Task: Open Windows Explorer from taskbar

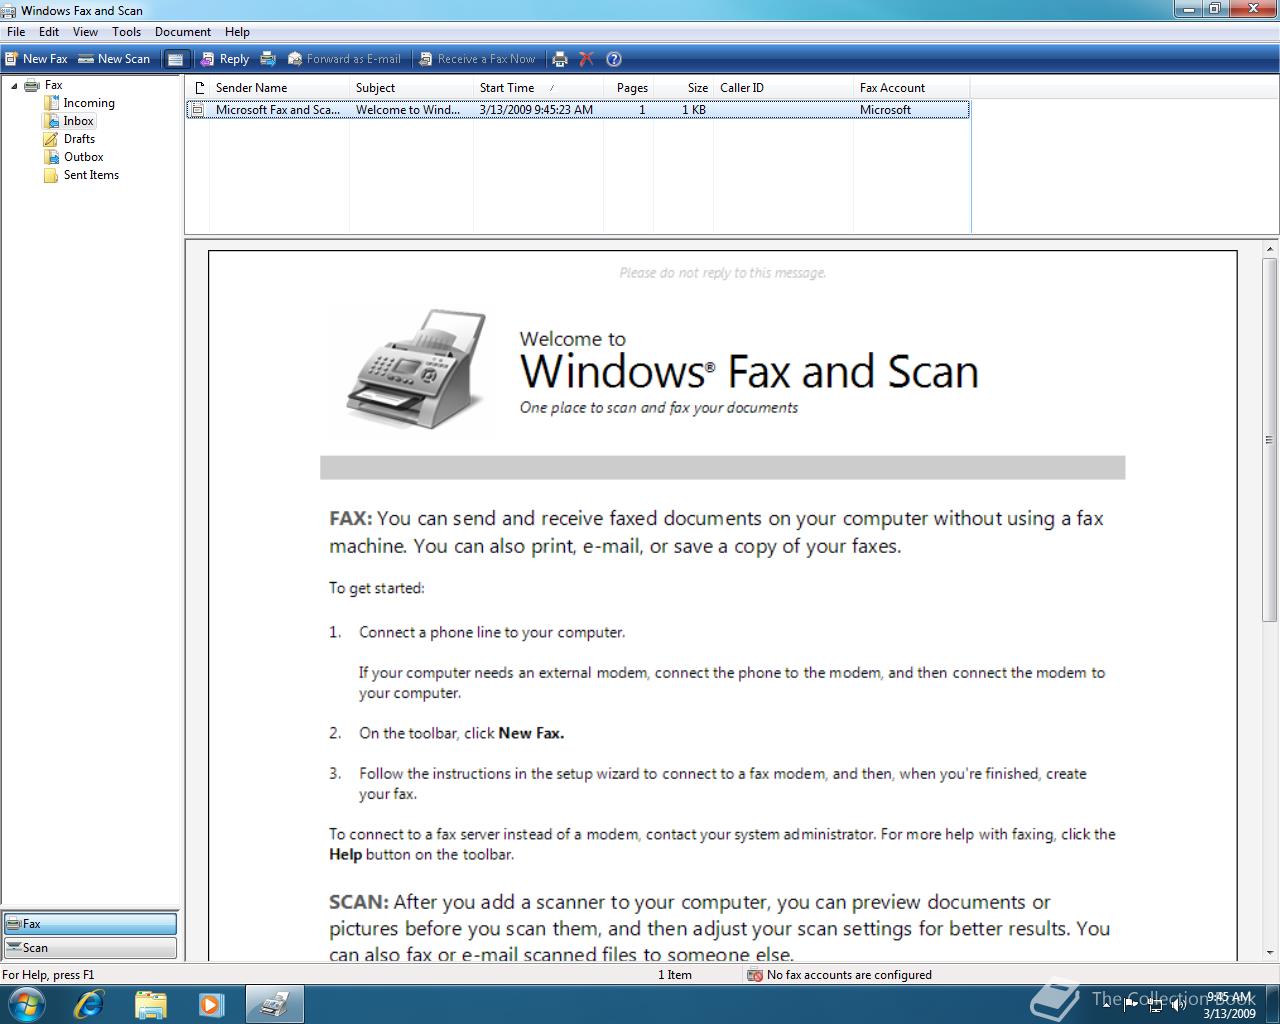Action: [150, 1004]
